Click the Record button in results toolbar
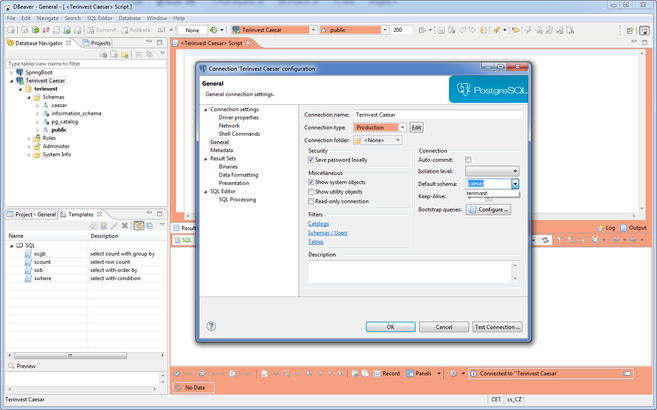The height and width of the screenshot is (410, 657). click(386, 373)
